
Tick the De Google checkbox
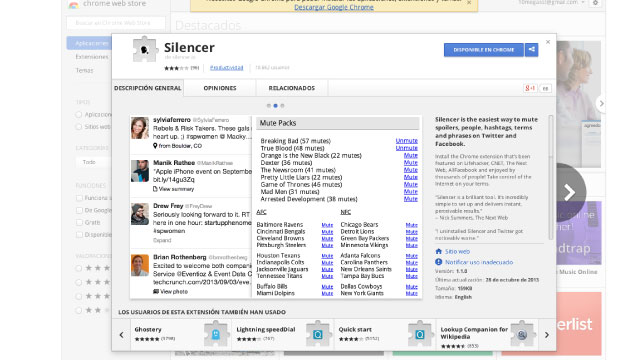click(x=79, y=210)
